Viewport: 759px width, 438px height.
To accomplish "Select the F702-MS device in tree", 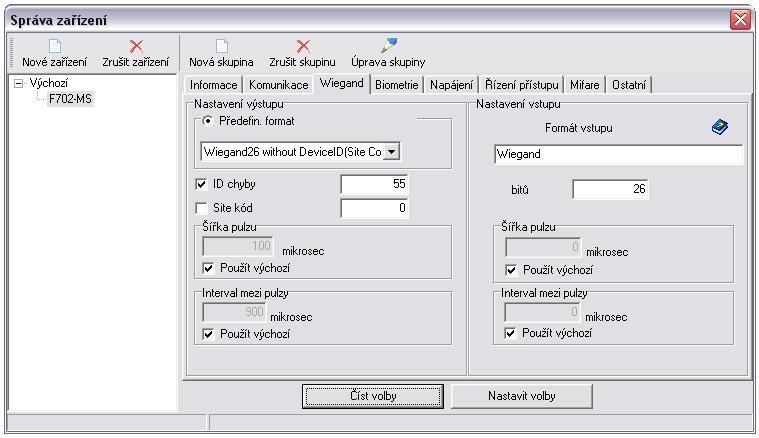I will click(x=70, y=99).
